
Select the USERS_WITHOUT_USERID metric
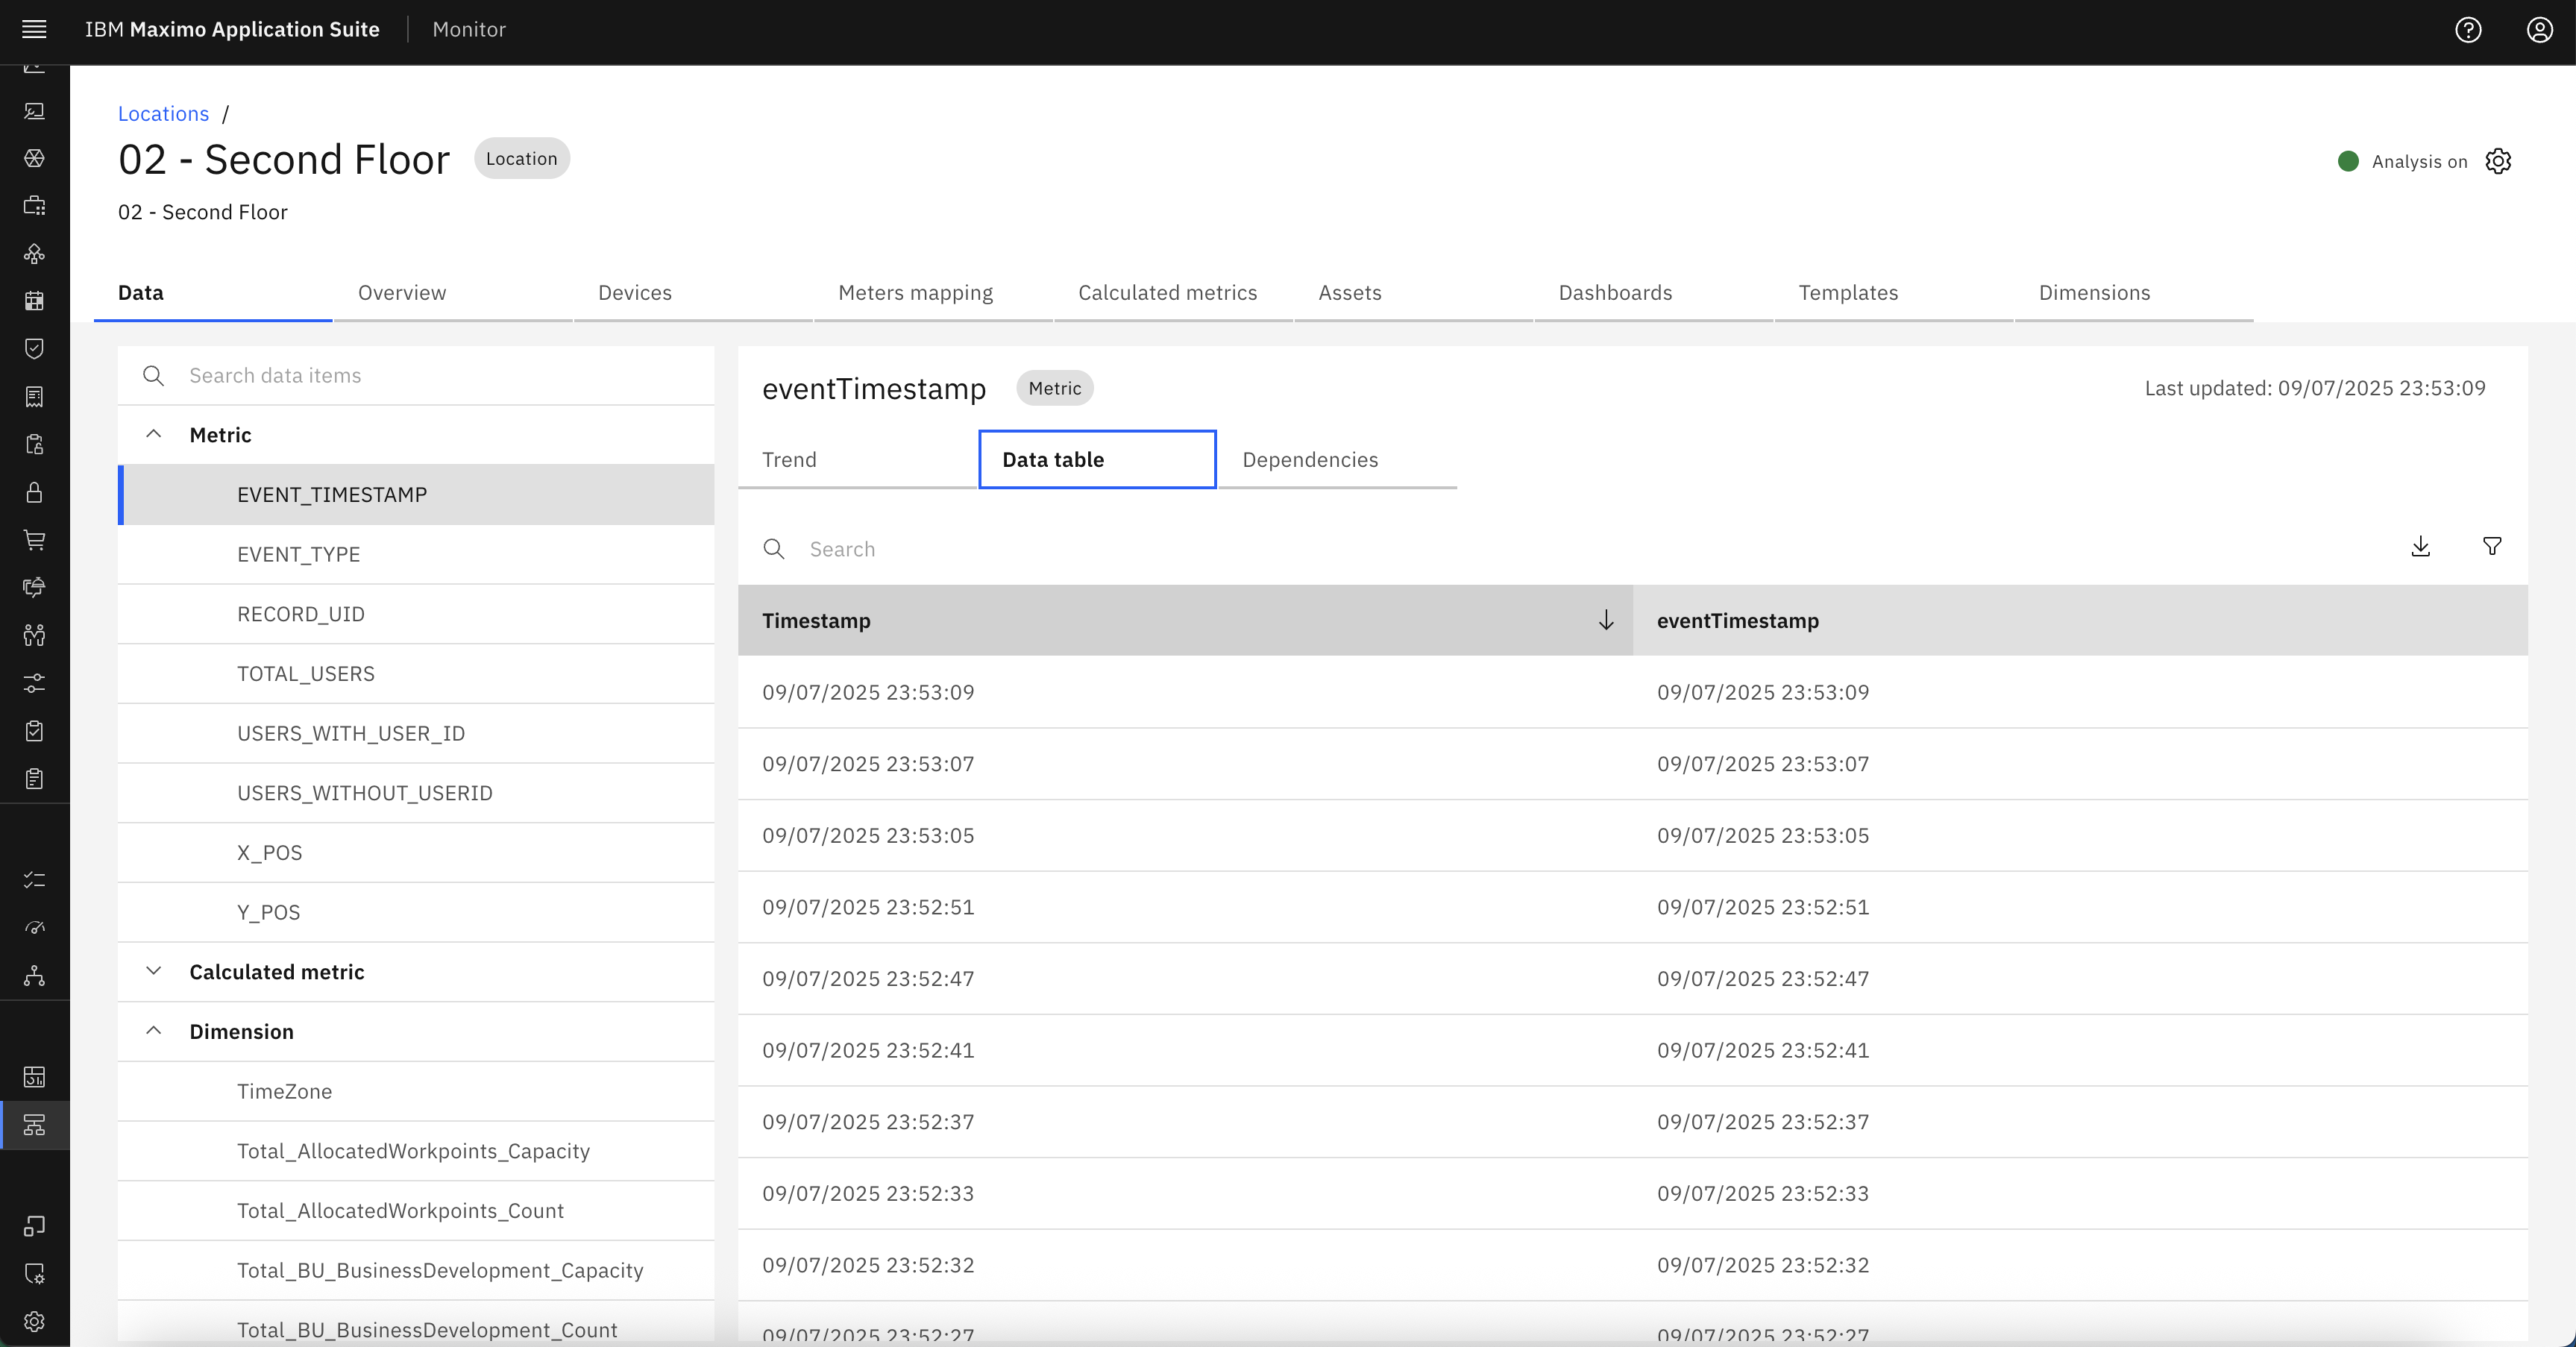pyautogui.click(x=416, y=793)
